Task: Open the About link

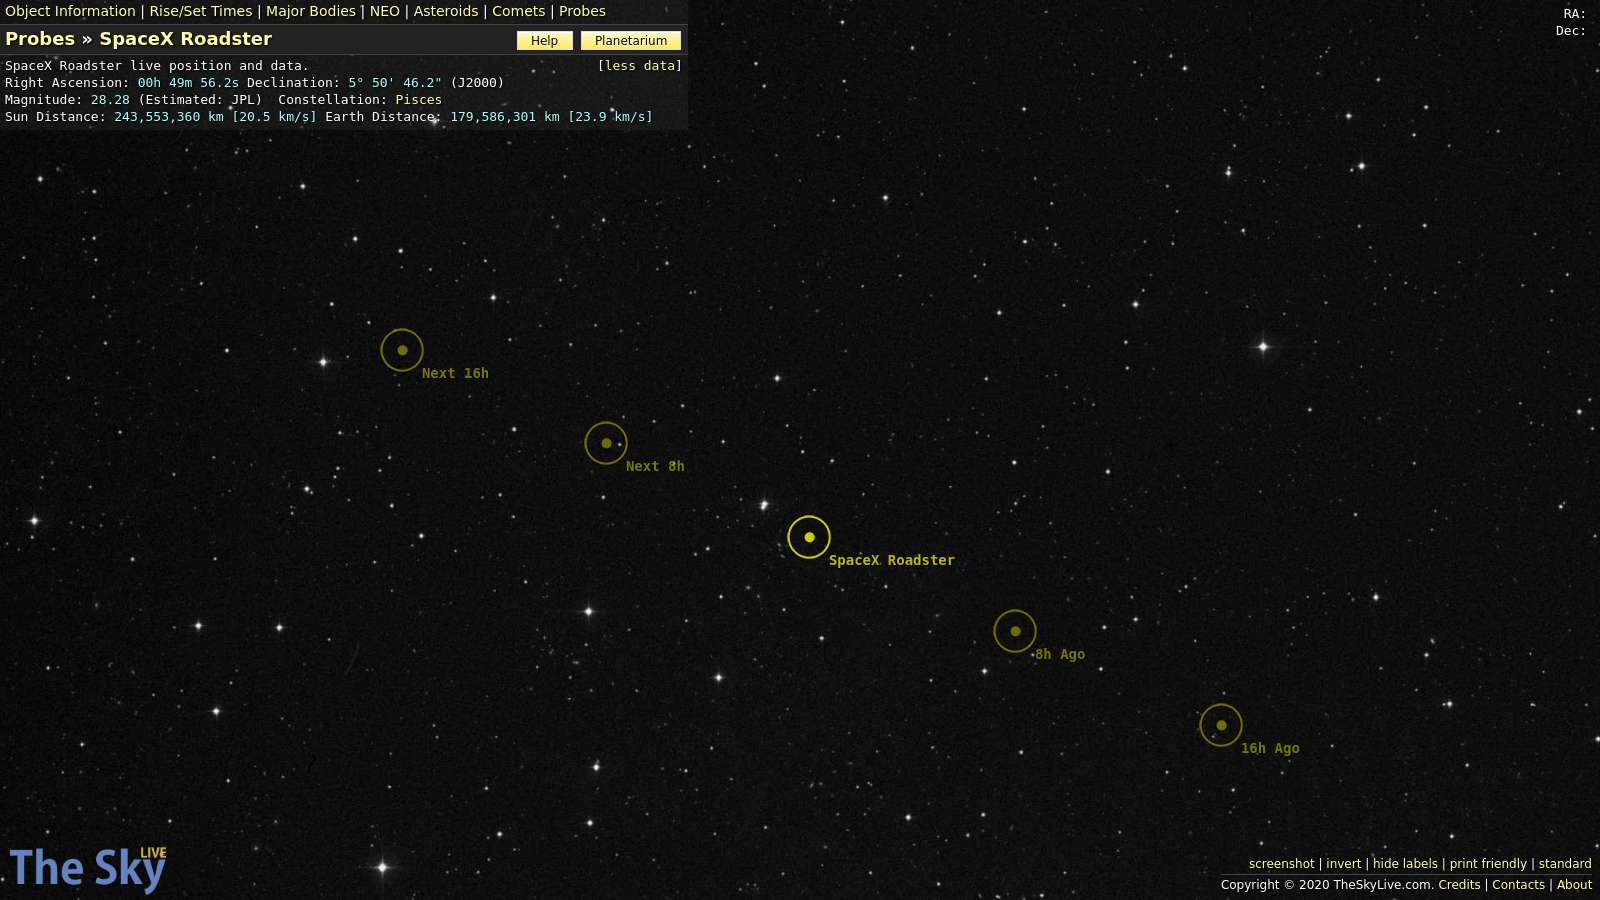Action: pyautogui.click(x=1574, y=885)
